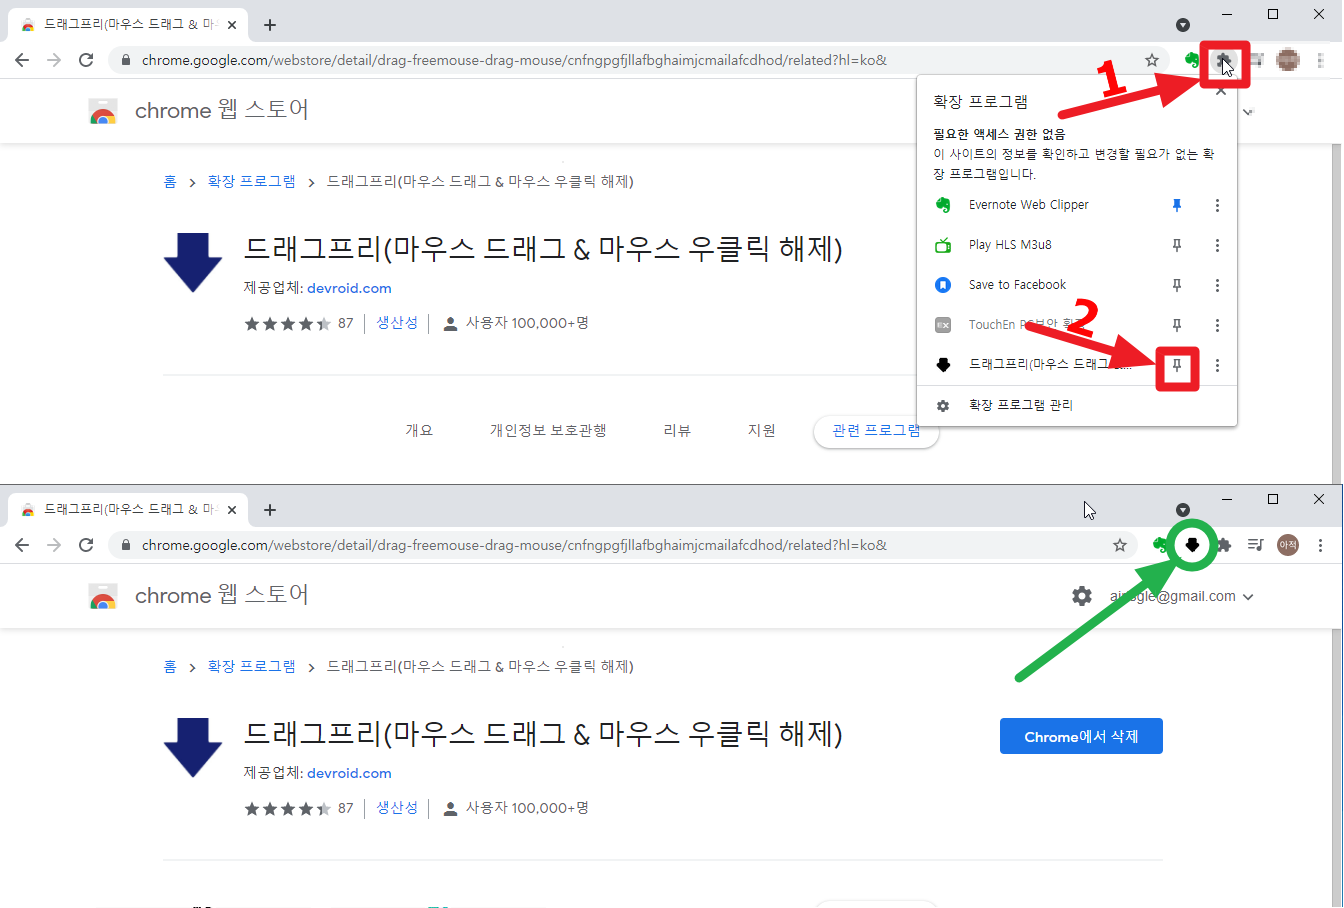Switch to 리뷰 tab in upper window
Screen dimensions: 1344x908
(x=677, y=430)
